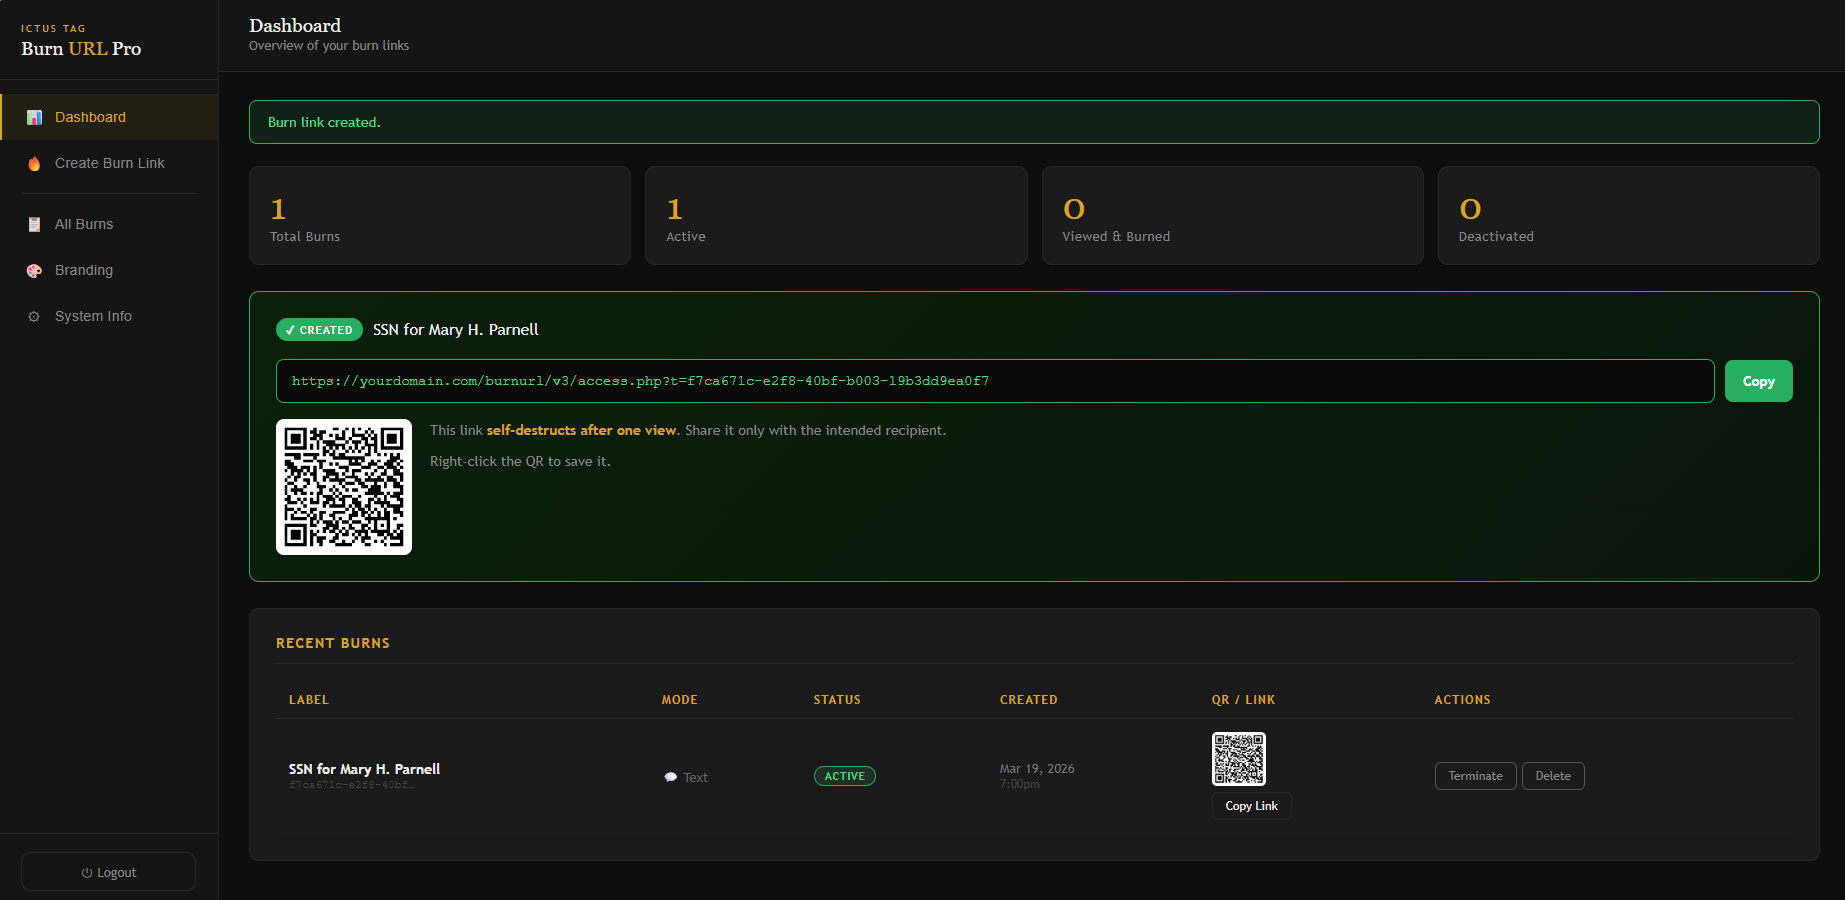
Task: Navigate to Create Burn Link
Action: pyautogui.click(x=109, y=163)
